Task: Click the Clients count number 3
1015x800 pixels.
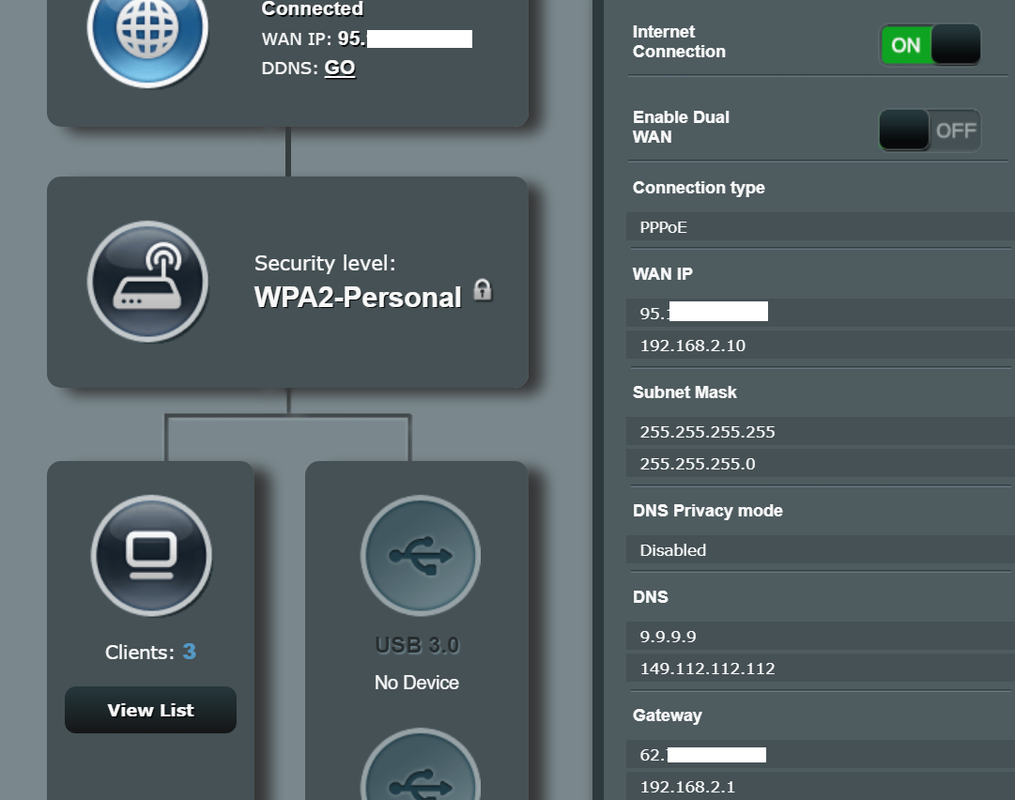Action: (189, 652)
